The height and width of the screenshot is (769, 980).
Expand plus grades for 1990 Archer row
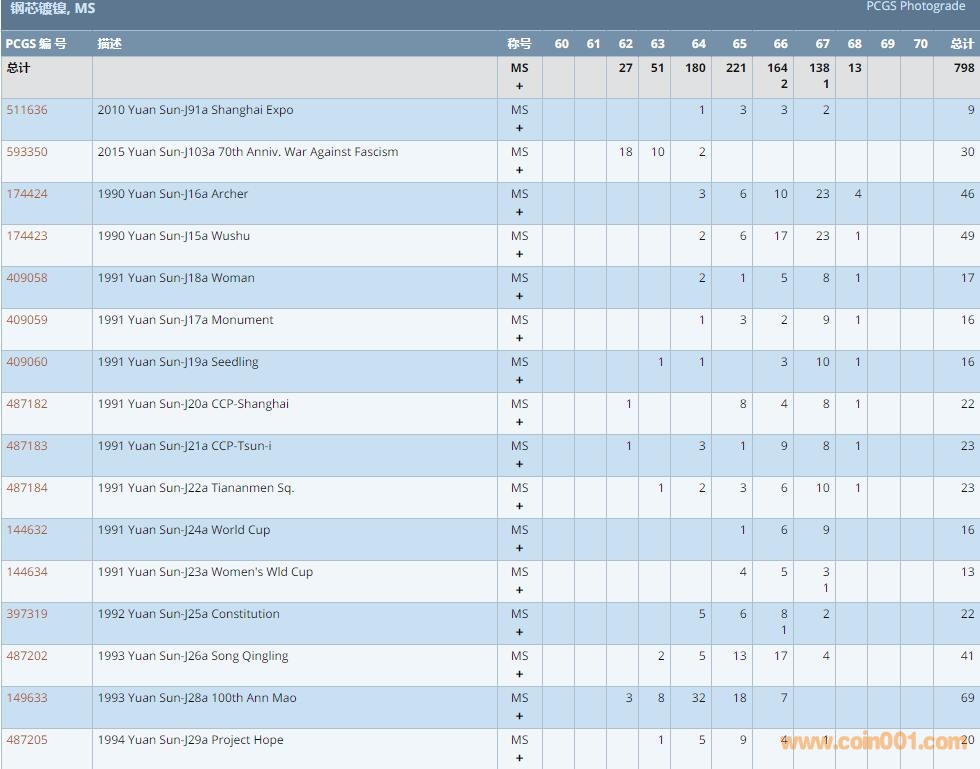tap(519, 212)
